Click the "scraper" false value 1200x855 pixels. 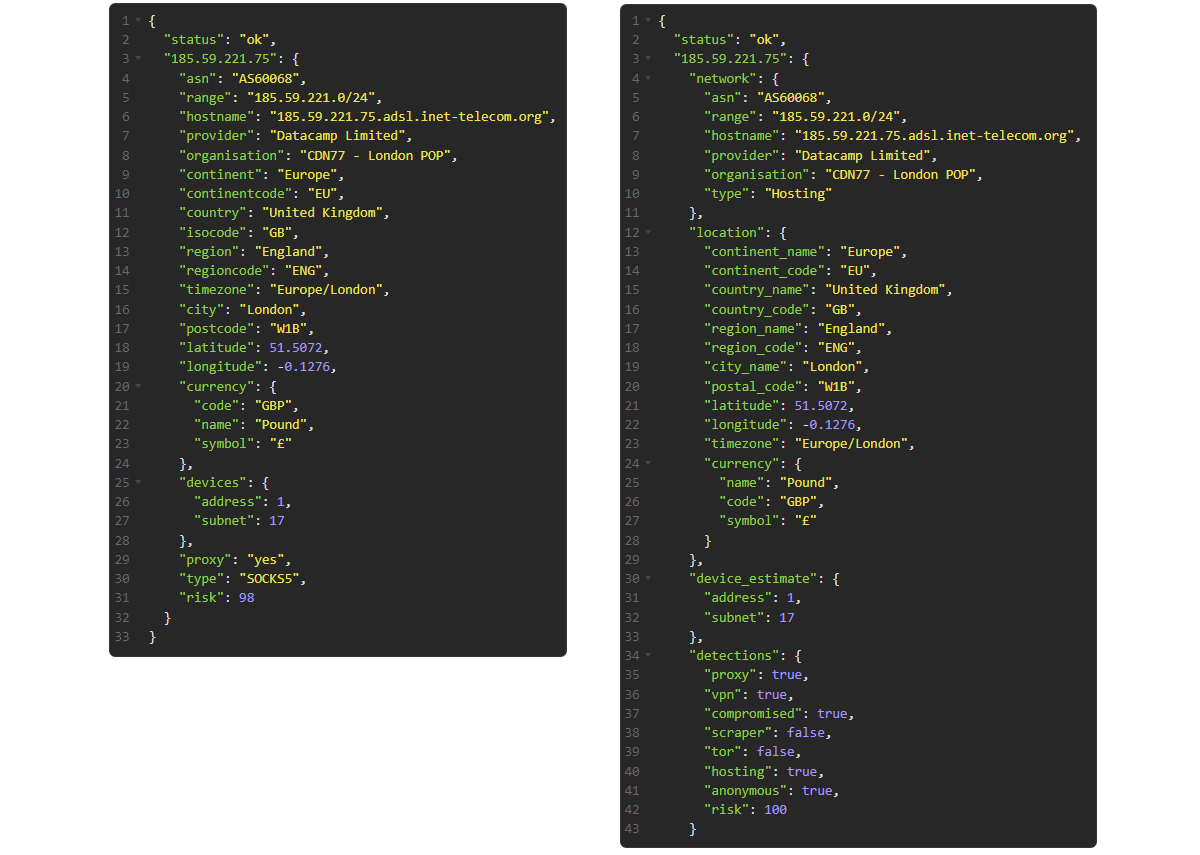pyautogui.click(x=806, y=733)
